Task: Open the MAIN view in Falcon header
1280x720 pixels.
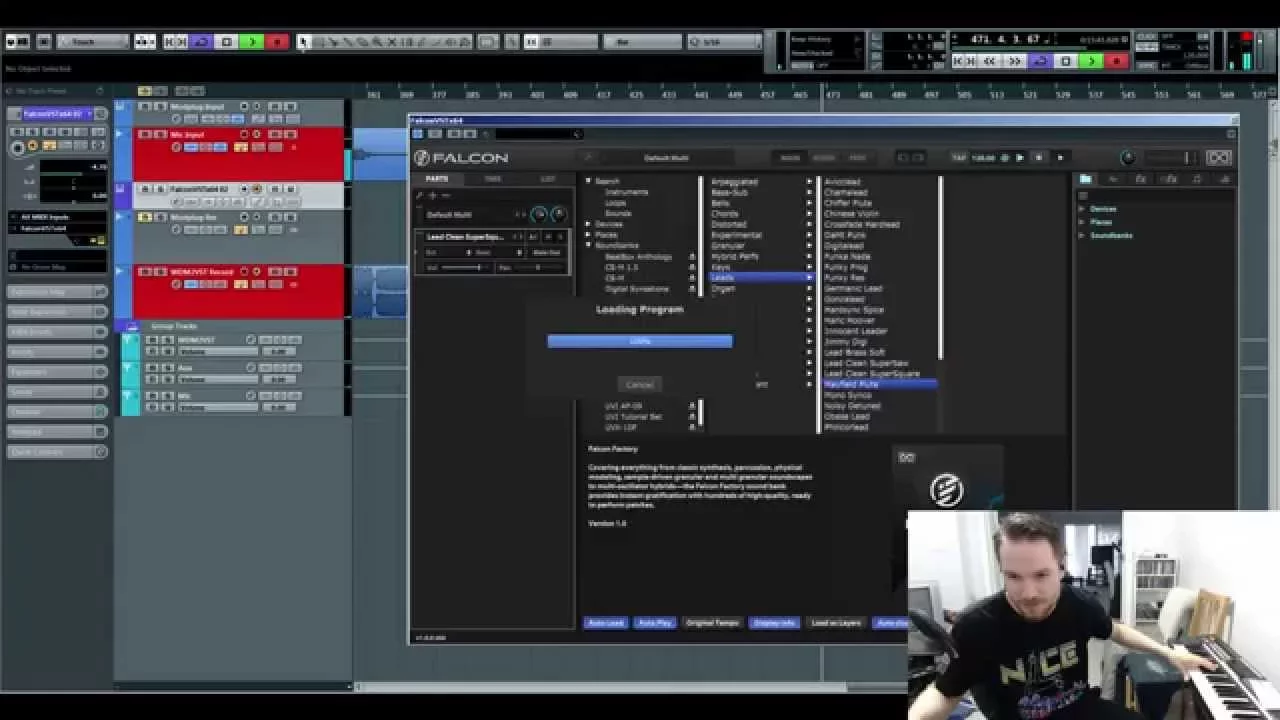Action: (x=790, y=158)
